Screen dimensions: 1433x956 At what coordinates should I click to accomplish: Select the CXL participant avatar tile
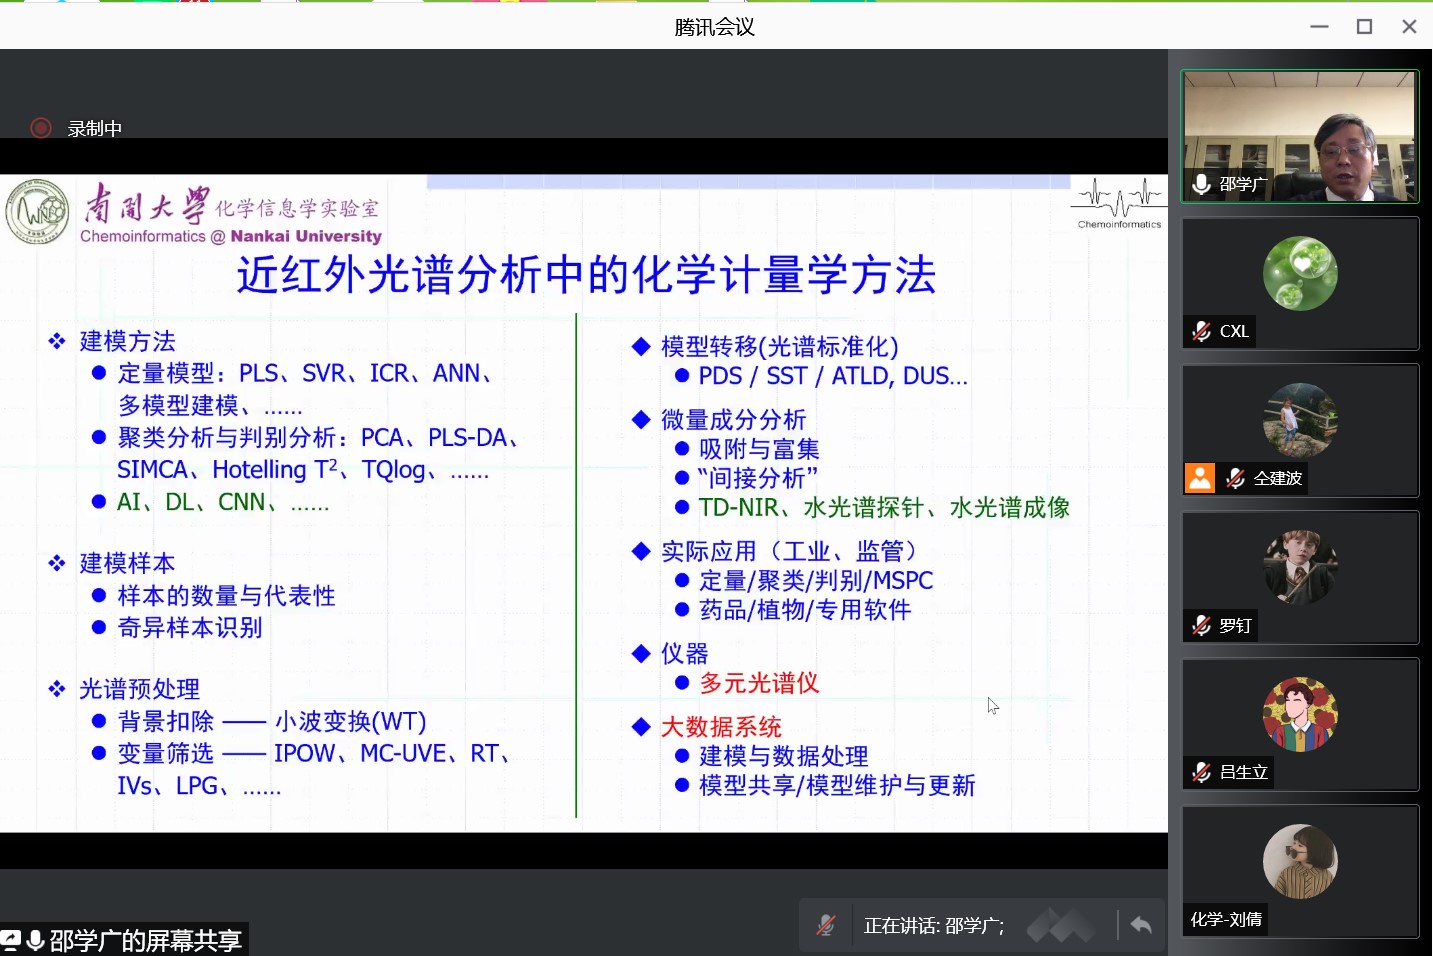click(x=1300, y=273)
